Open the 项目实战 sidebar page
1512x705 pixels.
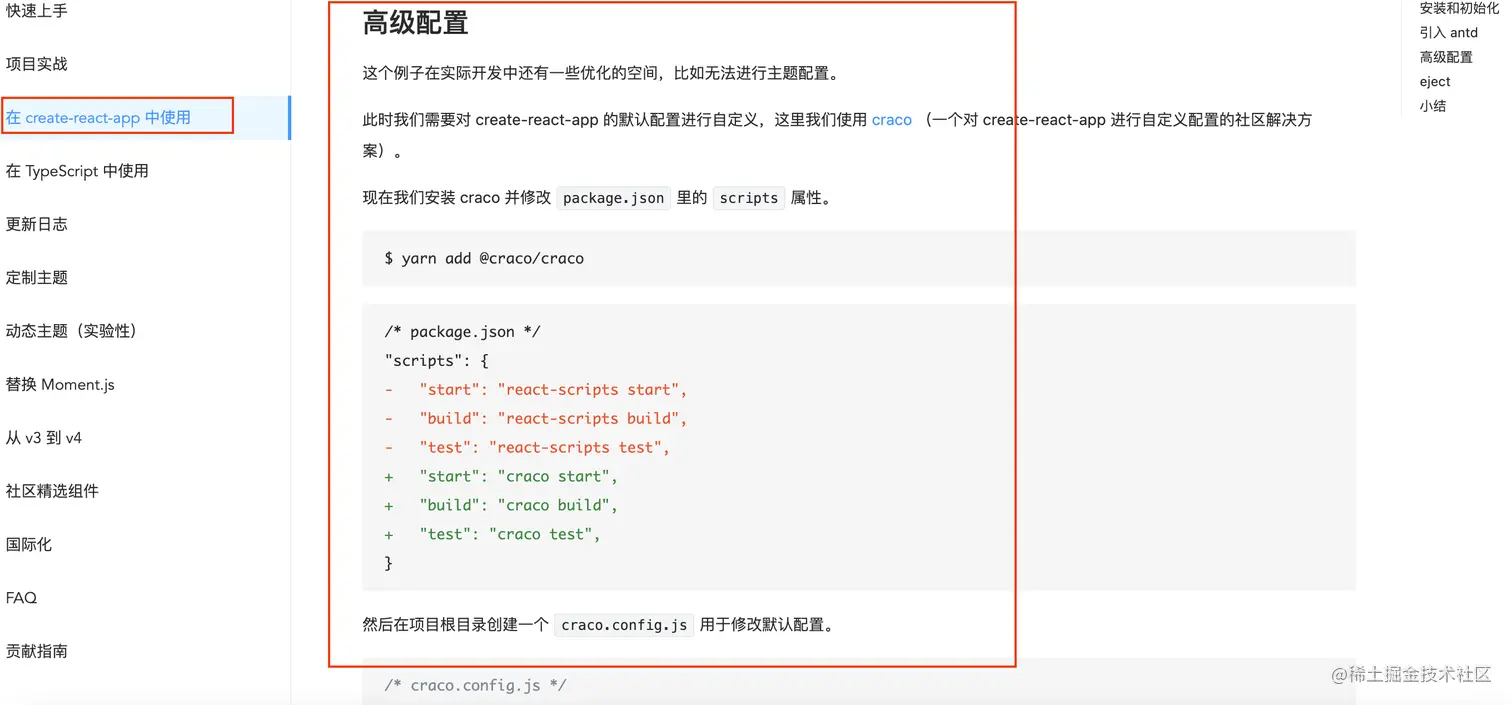37,64
